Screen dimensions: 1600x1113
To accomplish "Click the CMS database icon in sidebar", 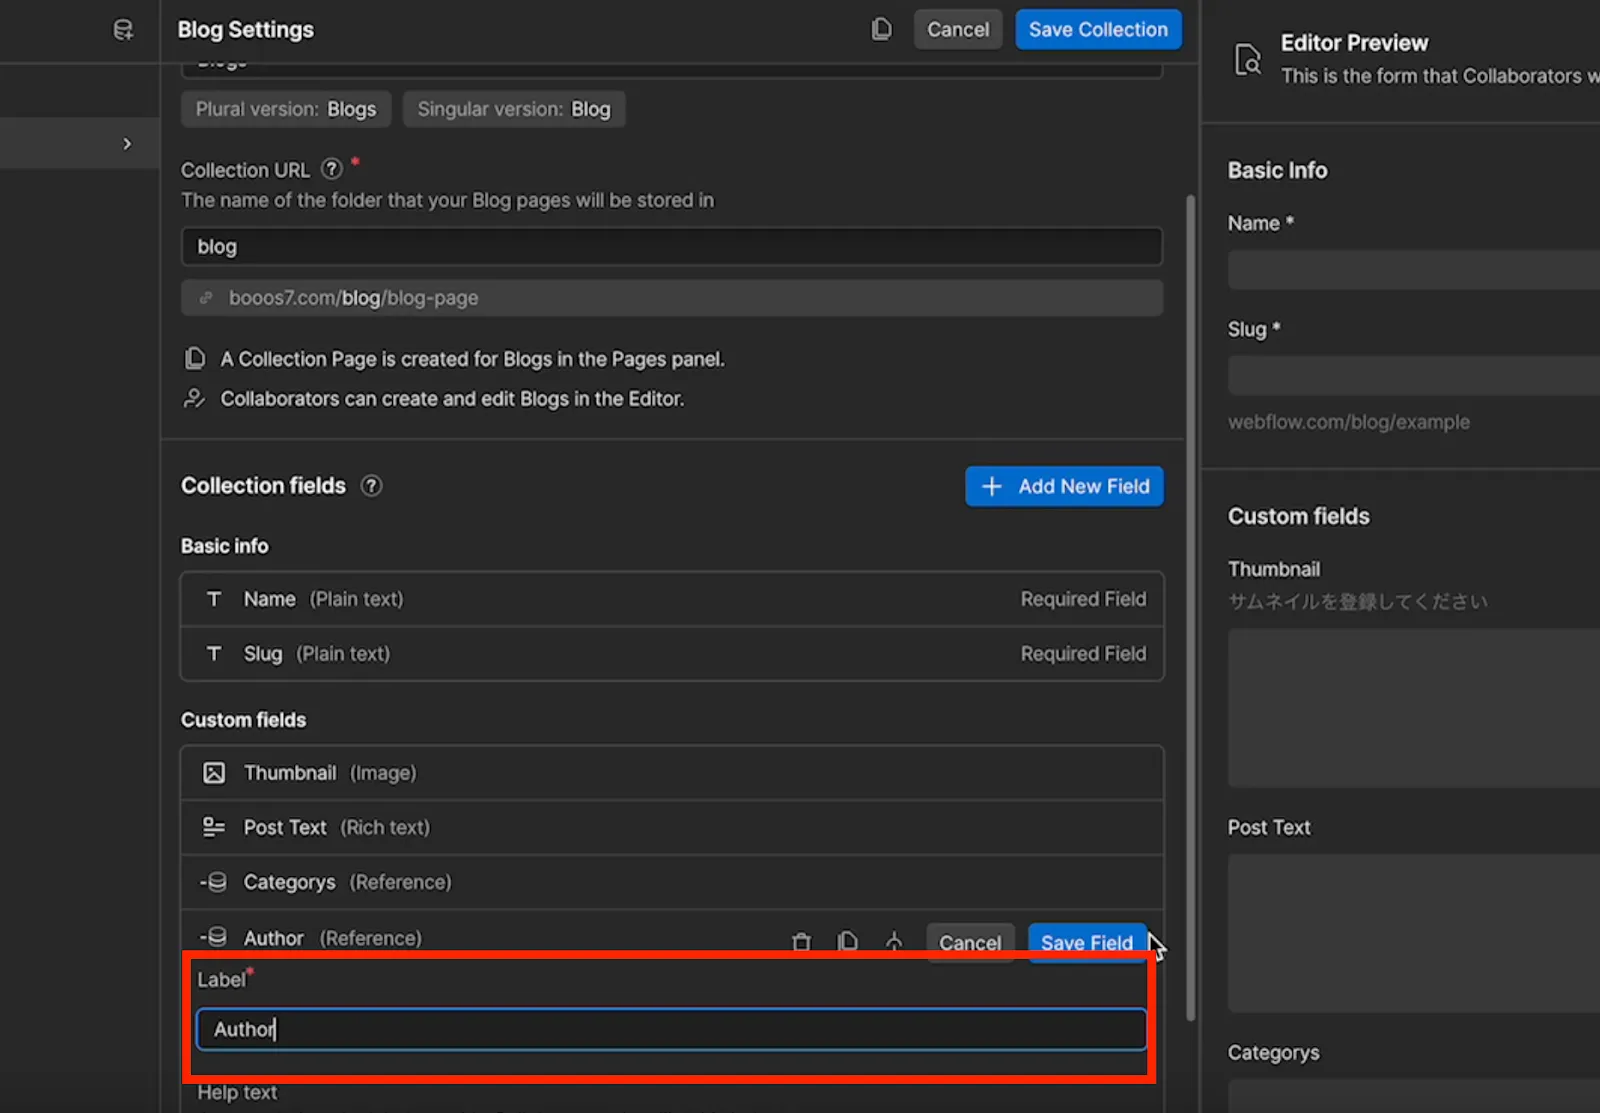I will click(123, 30).
